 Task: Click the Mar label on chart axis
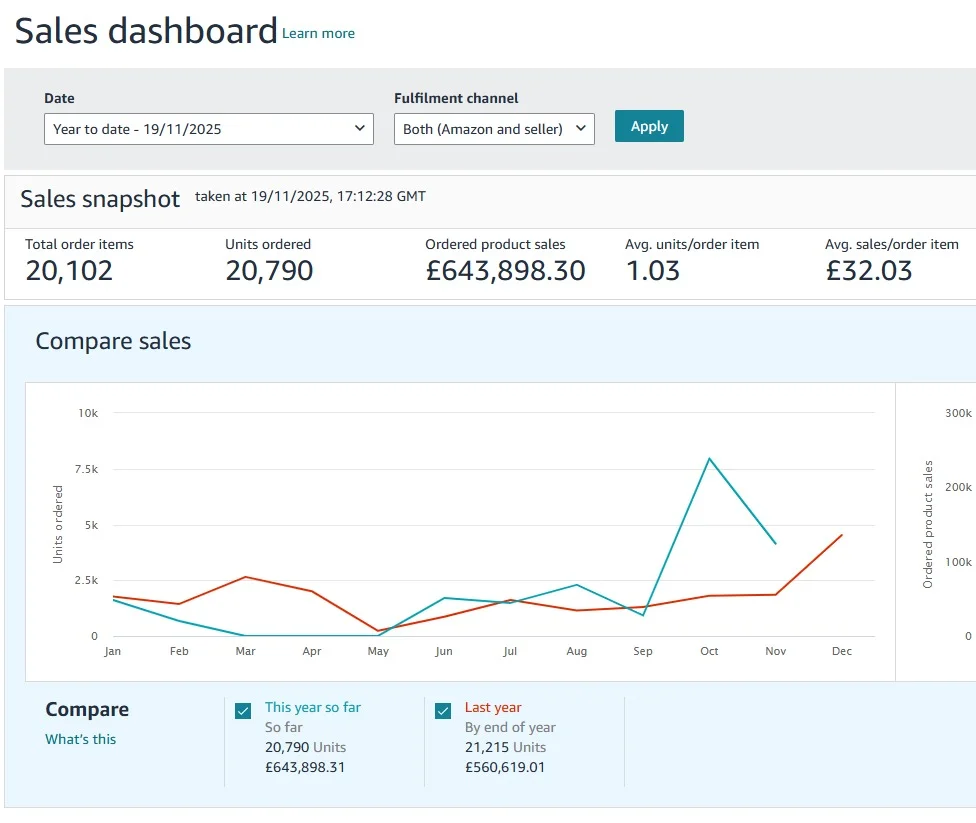pos(245,651)
